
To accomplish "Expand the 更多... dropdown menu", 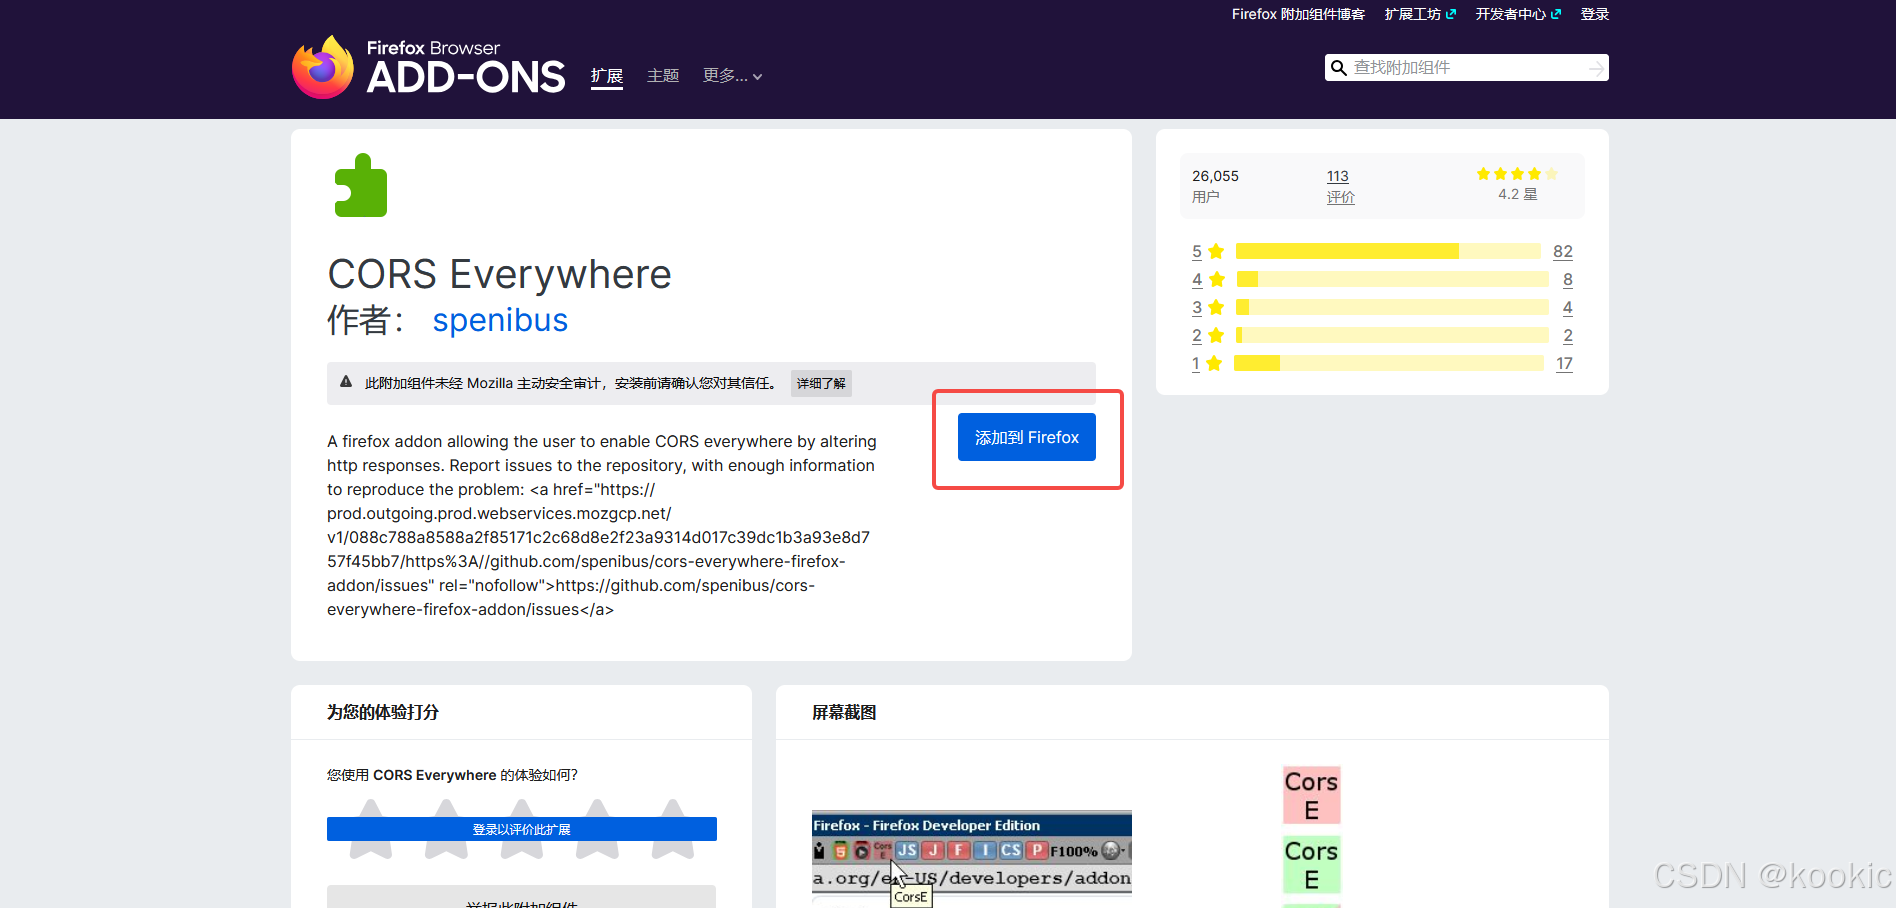I will (732, 76).
